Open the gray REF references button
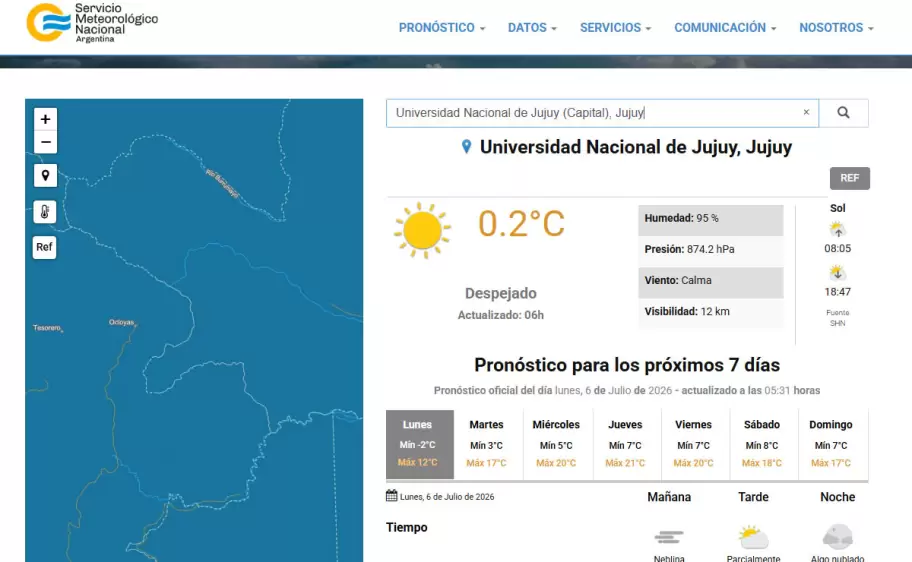The height and width of the screenshot is (562, 912). [850, 178]
